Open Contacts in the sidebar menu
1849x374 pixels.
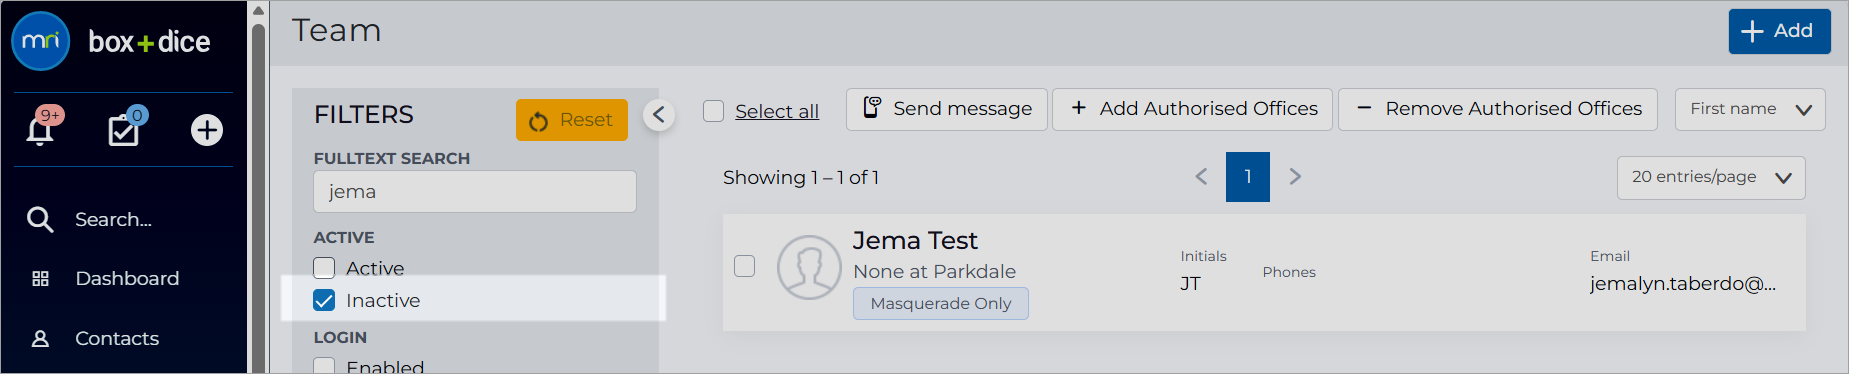tap(117, 338)
